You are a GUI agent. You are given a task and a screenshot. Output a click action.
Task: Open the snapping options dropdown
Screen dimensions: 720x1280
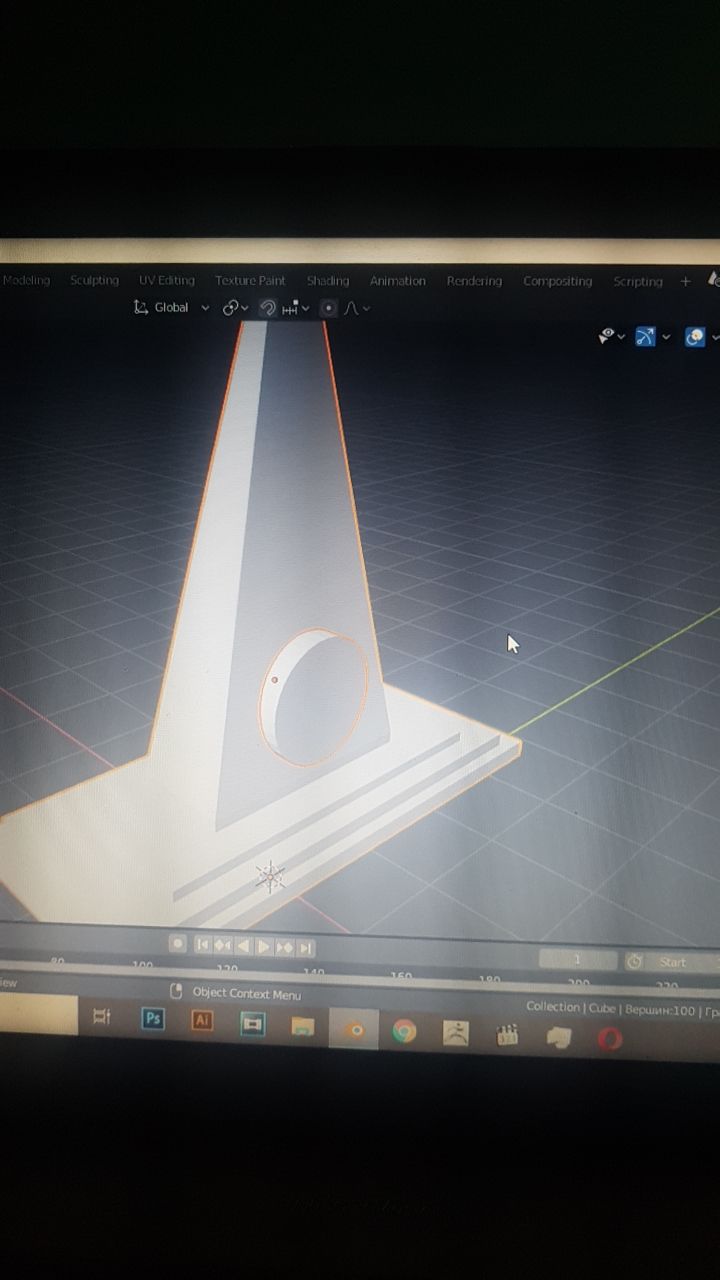pos(296,309)
